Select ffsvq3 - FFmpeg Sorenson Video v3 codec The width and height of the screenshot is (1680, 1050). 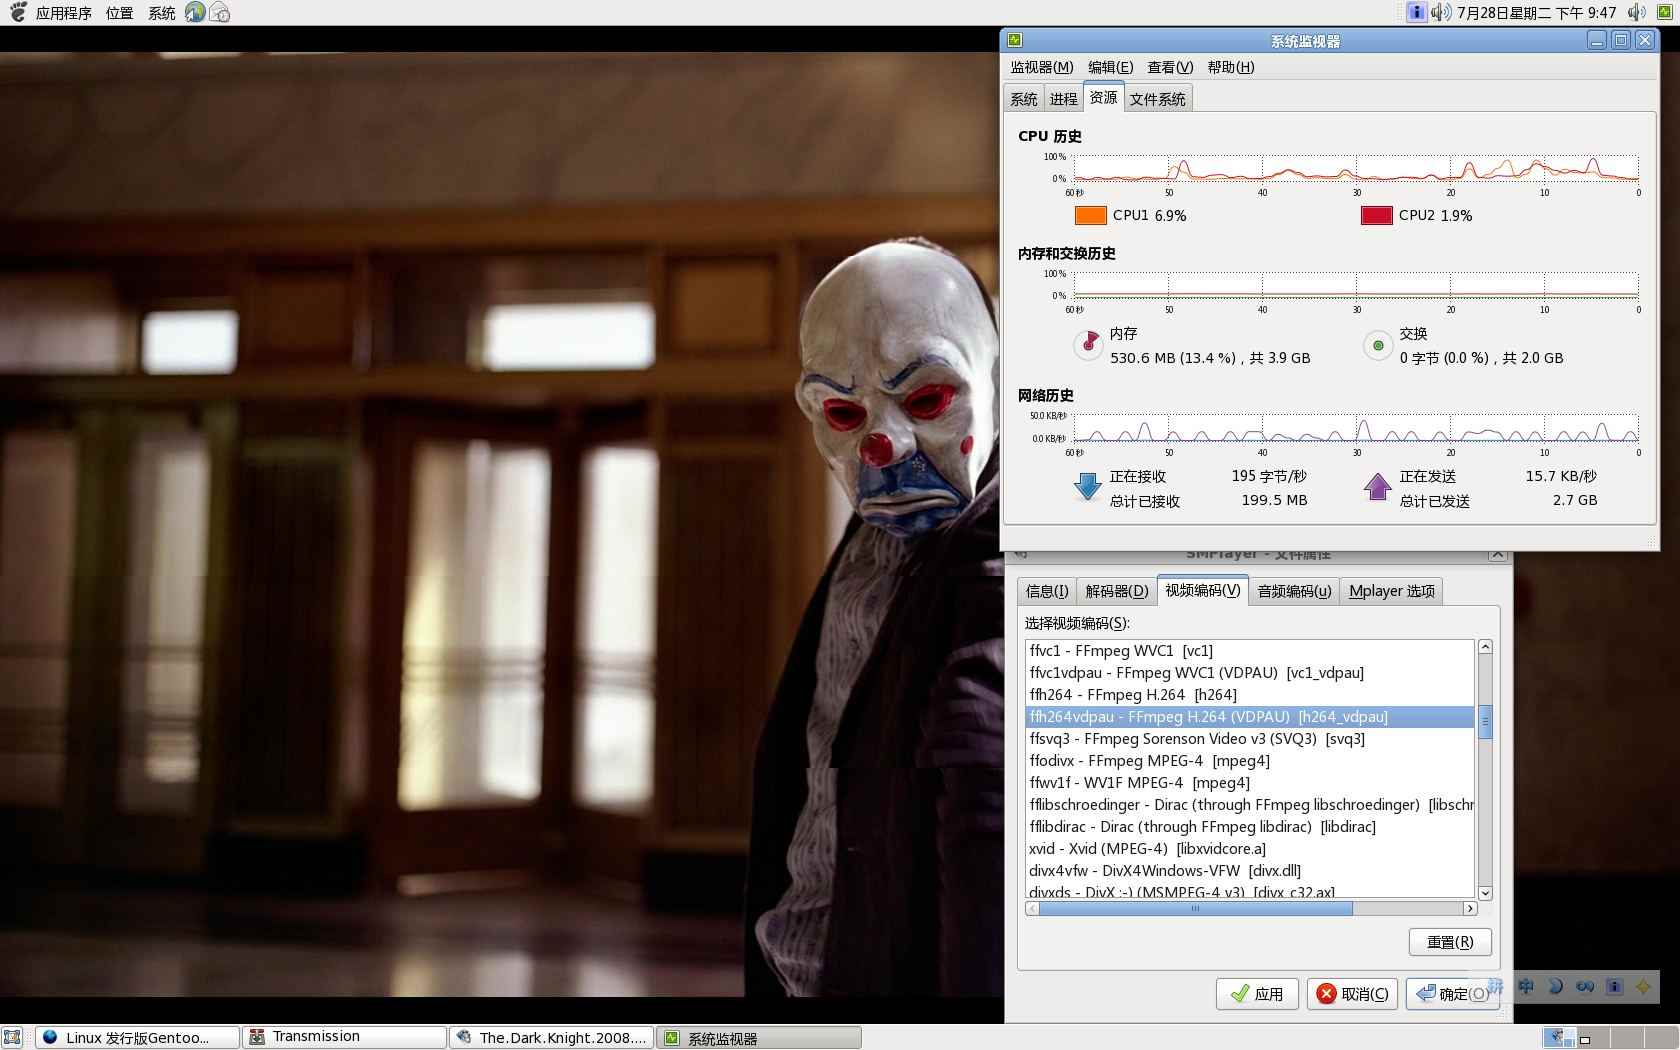coord(1249,738)
